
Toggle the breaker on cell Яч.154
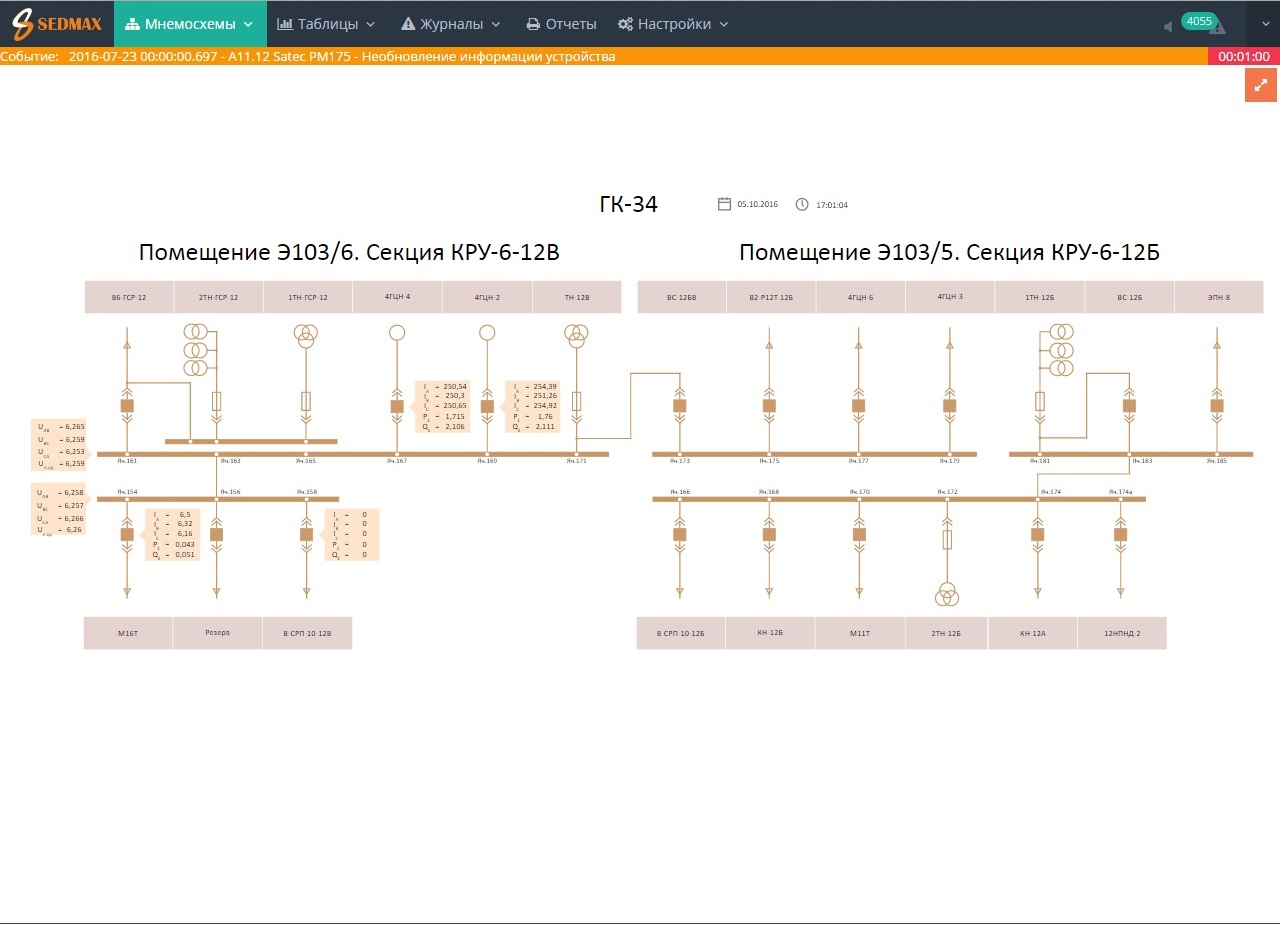(127, 534)
